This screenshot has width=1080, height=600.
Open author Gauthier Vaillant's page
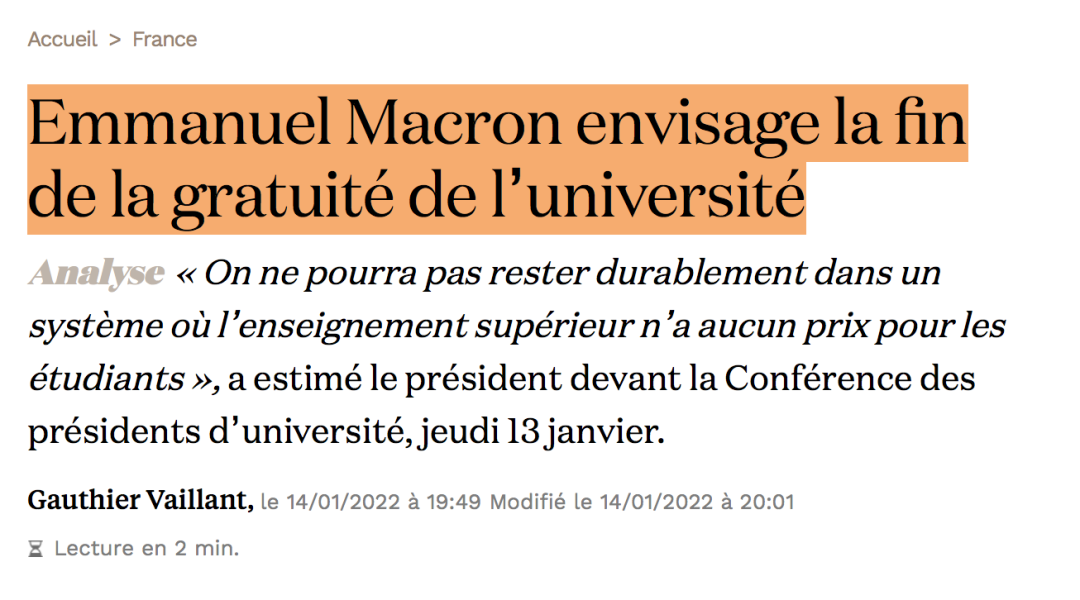pyautogui.click(x=140, y=500)
